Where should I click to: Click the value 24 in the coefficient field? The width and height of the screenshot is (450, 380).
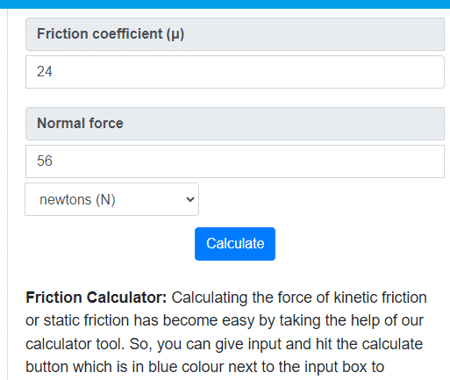tap(44, 72)
